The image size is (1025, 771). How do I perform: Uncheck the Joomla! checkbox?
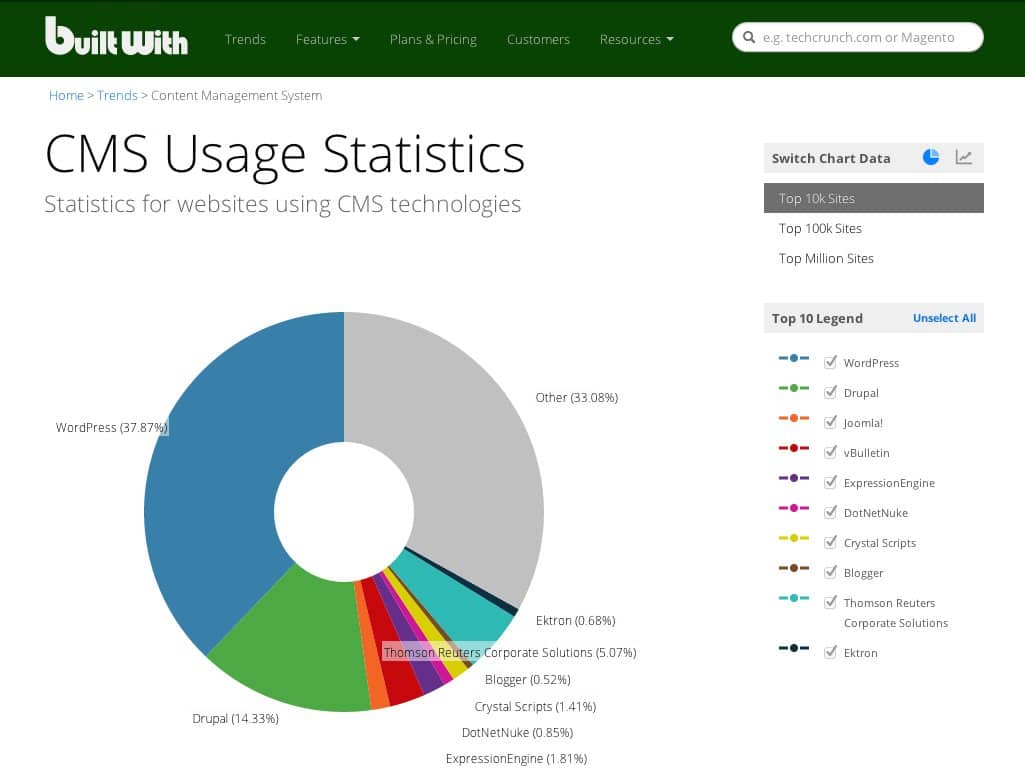[830, 422]
